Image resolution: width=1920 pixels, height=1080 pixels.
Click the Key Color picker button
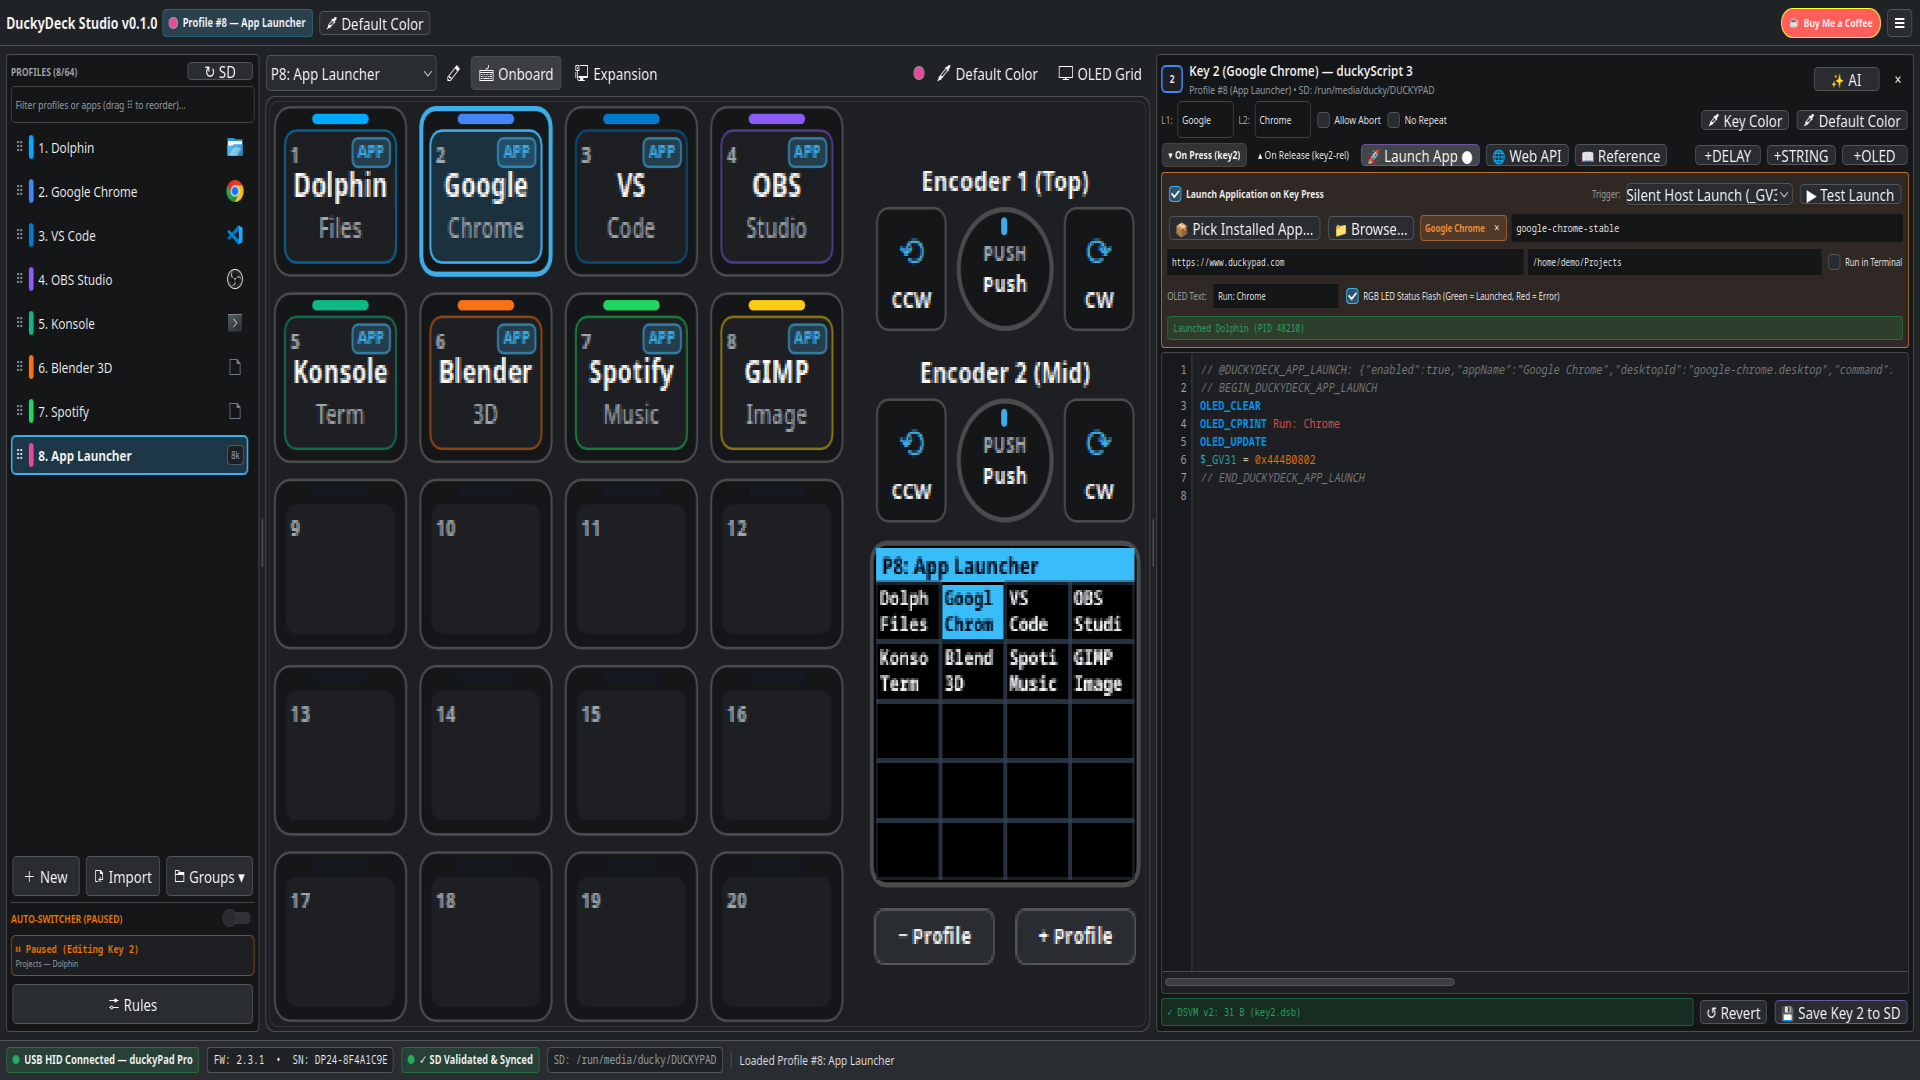pos(1745,121)
